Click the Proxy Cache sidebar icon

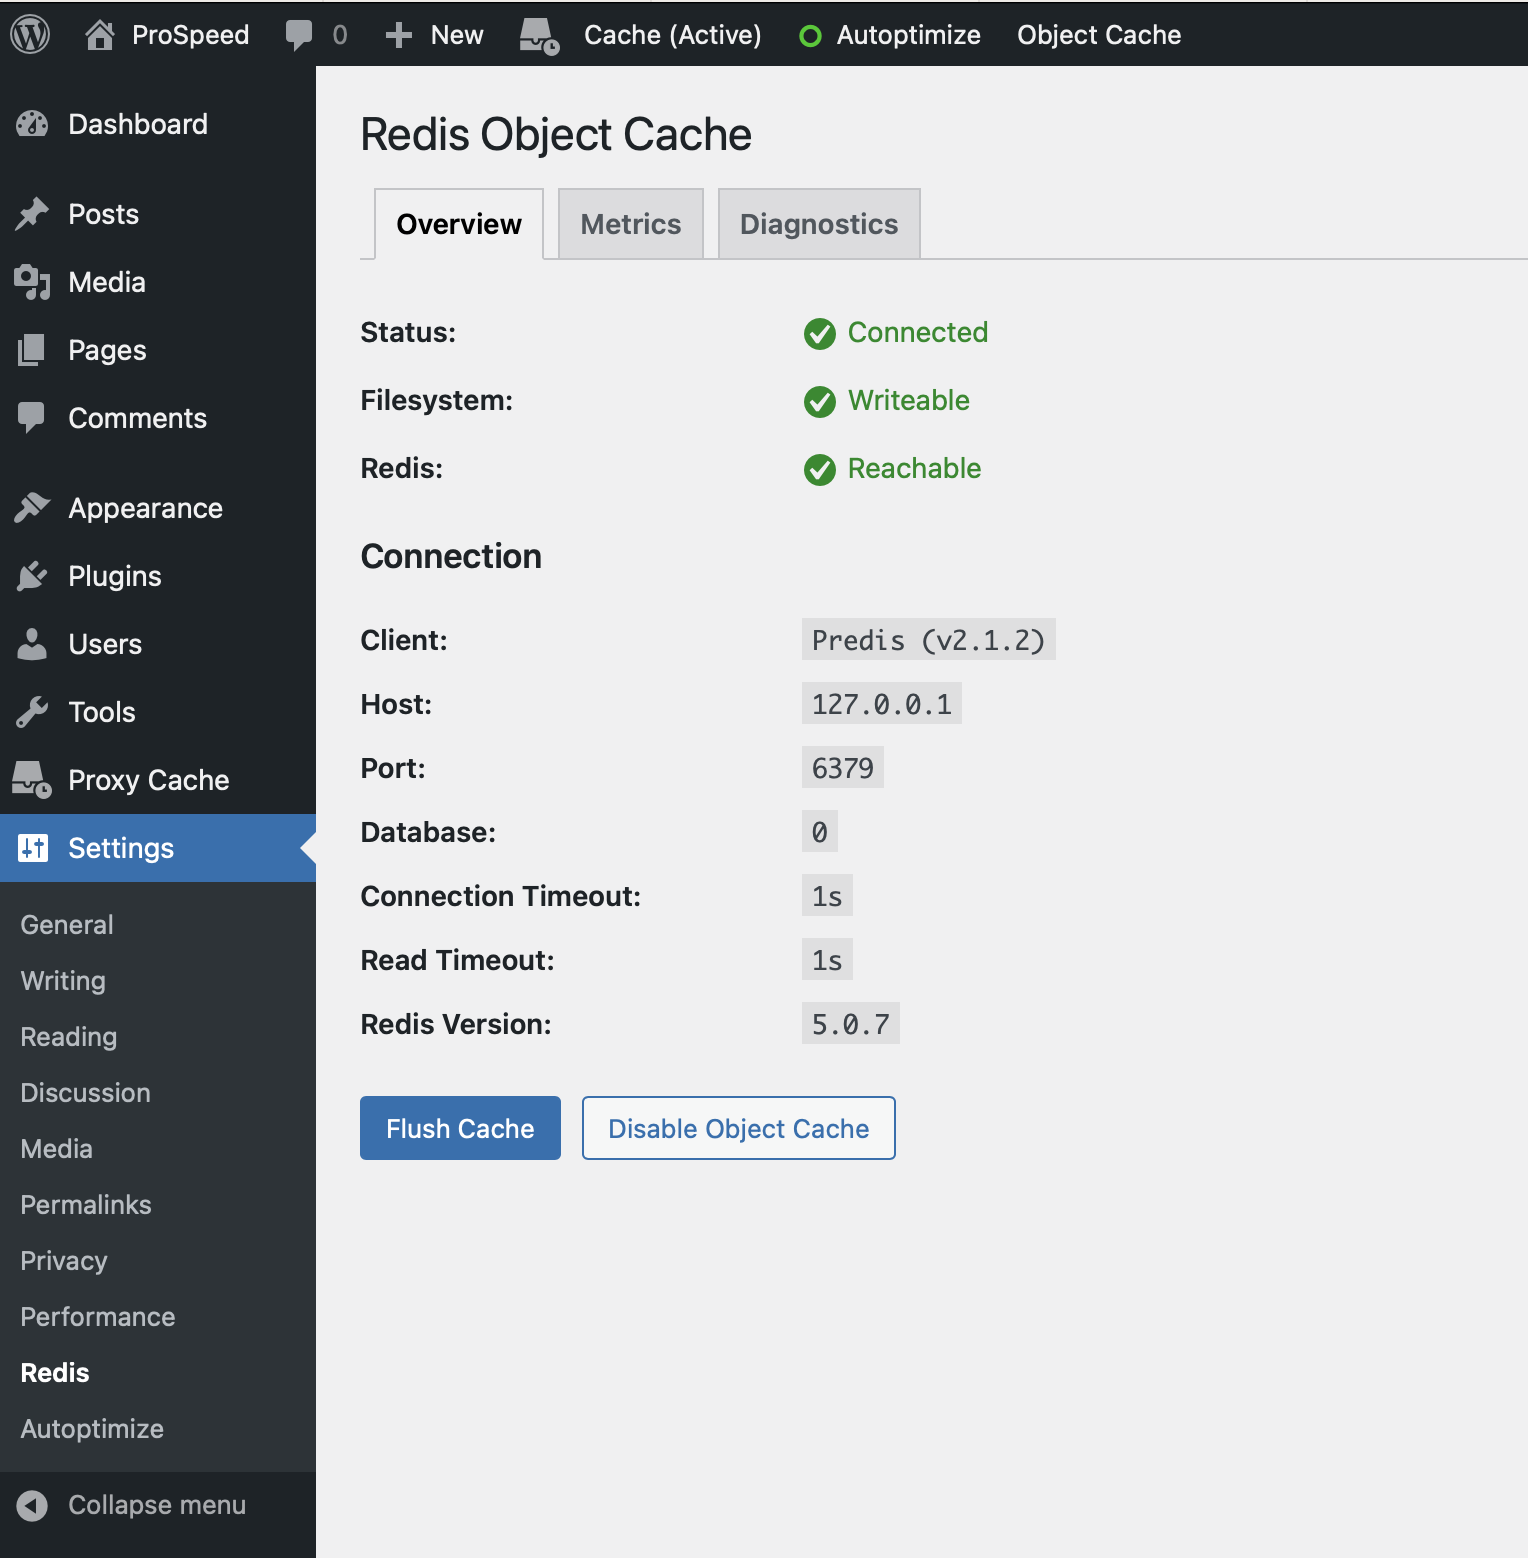coord(33,780)
